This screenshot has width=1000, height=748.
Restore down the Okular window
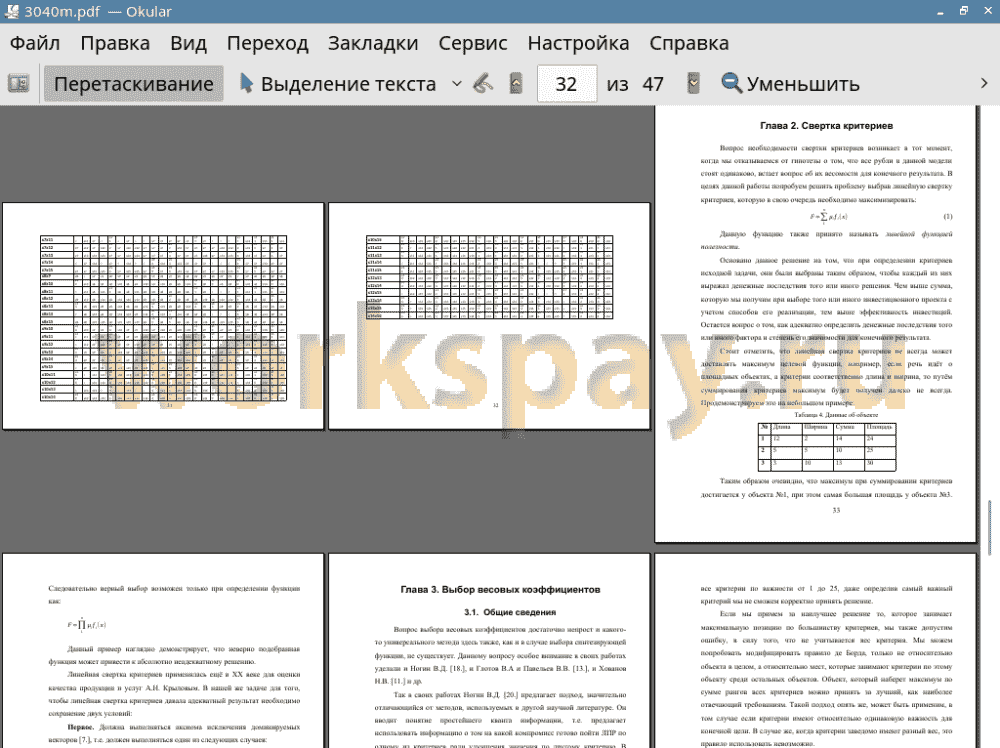pyautogui.click(x=964, y=11)
